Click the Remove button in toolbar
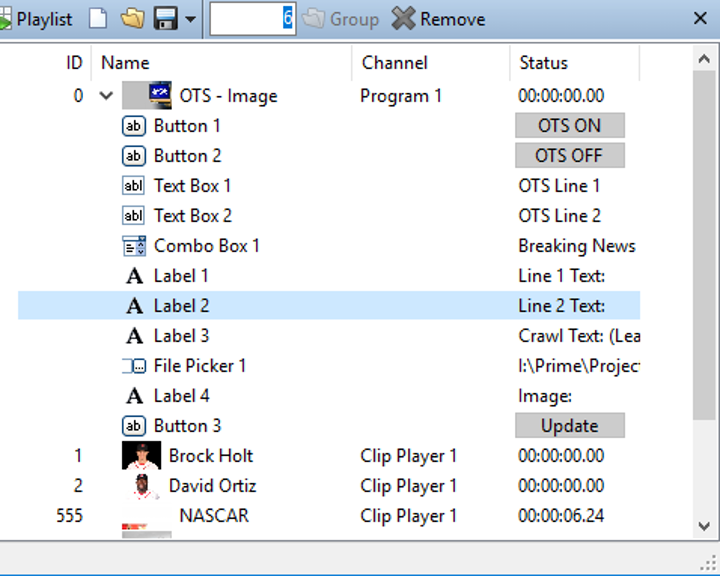 click(x=438, y=19)
